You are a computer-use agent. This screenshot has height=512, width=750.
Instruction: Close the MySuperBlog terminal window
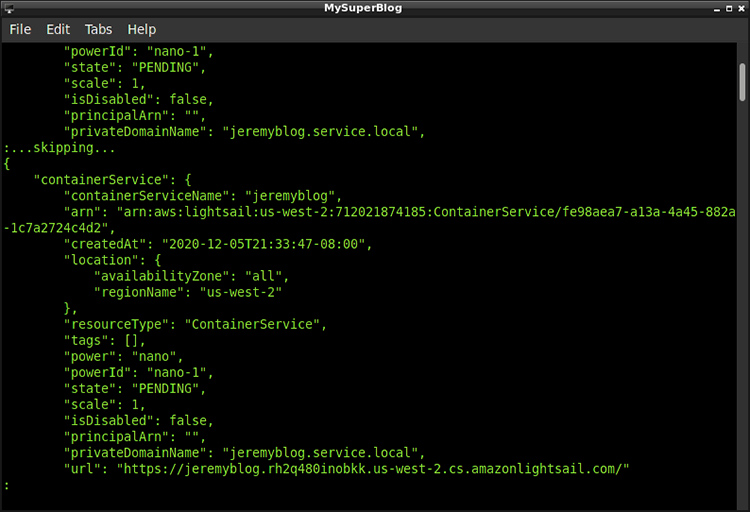tap(741, 9)
